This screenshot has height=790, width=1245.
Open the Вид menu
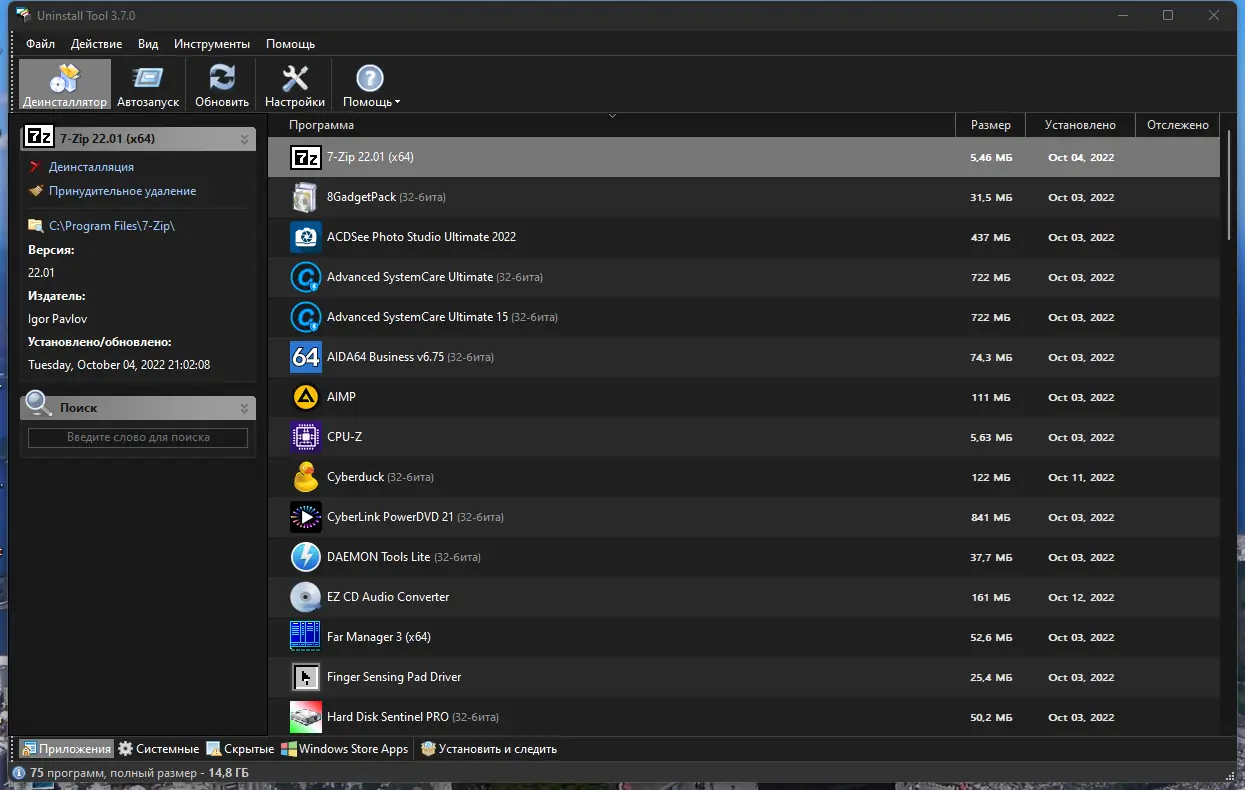(x=148, y=44)
